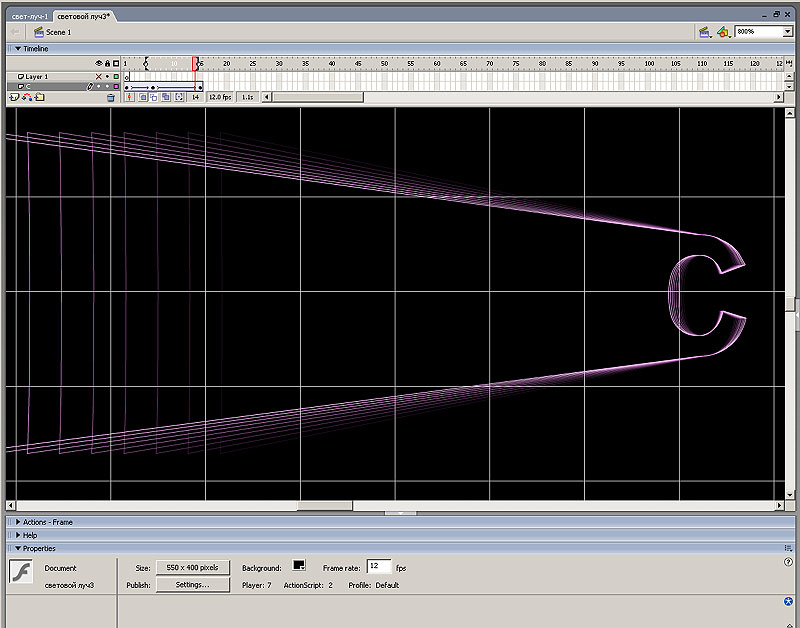Open Properties panel help icon
800x628 pixels.
point(789,563)
